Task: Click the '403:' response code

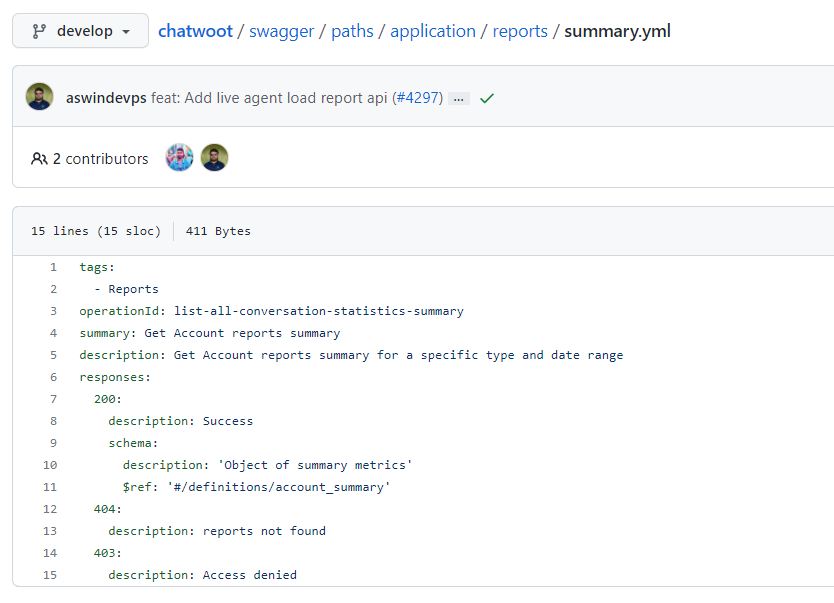Action: [108, 553]
